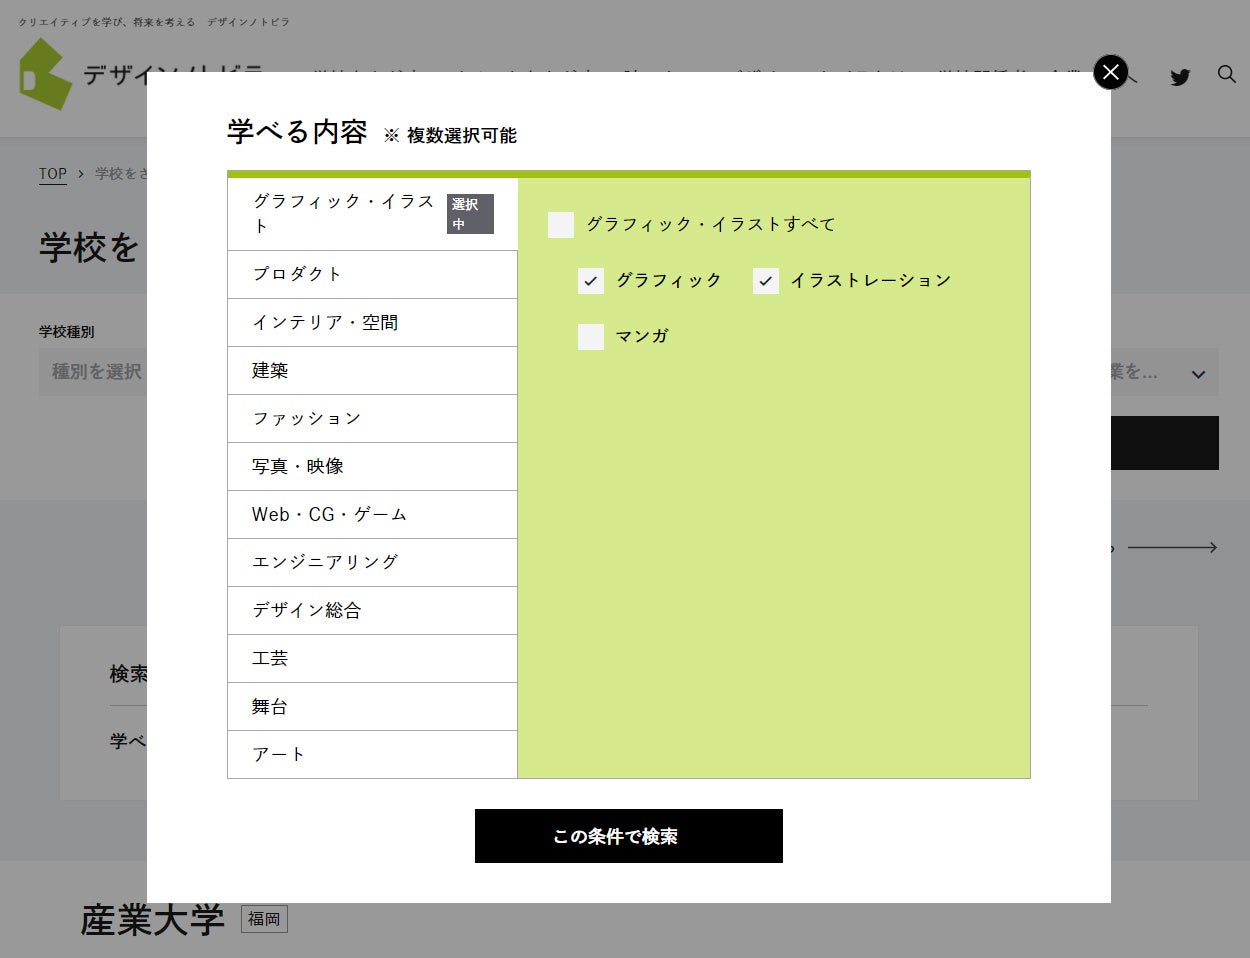The height and width of the screenshot is (958, 1250).
Task: Uncheck the イラストレーション checkbox
Action: [765, 281]
